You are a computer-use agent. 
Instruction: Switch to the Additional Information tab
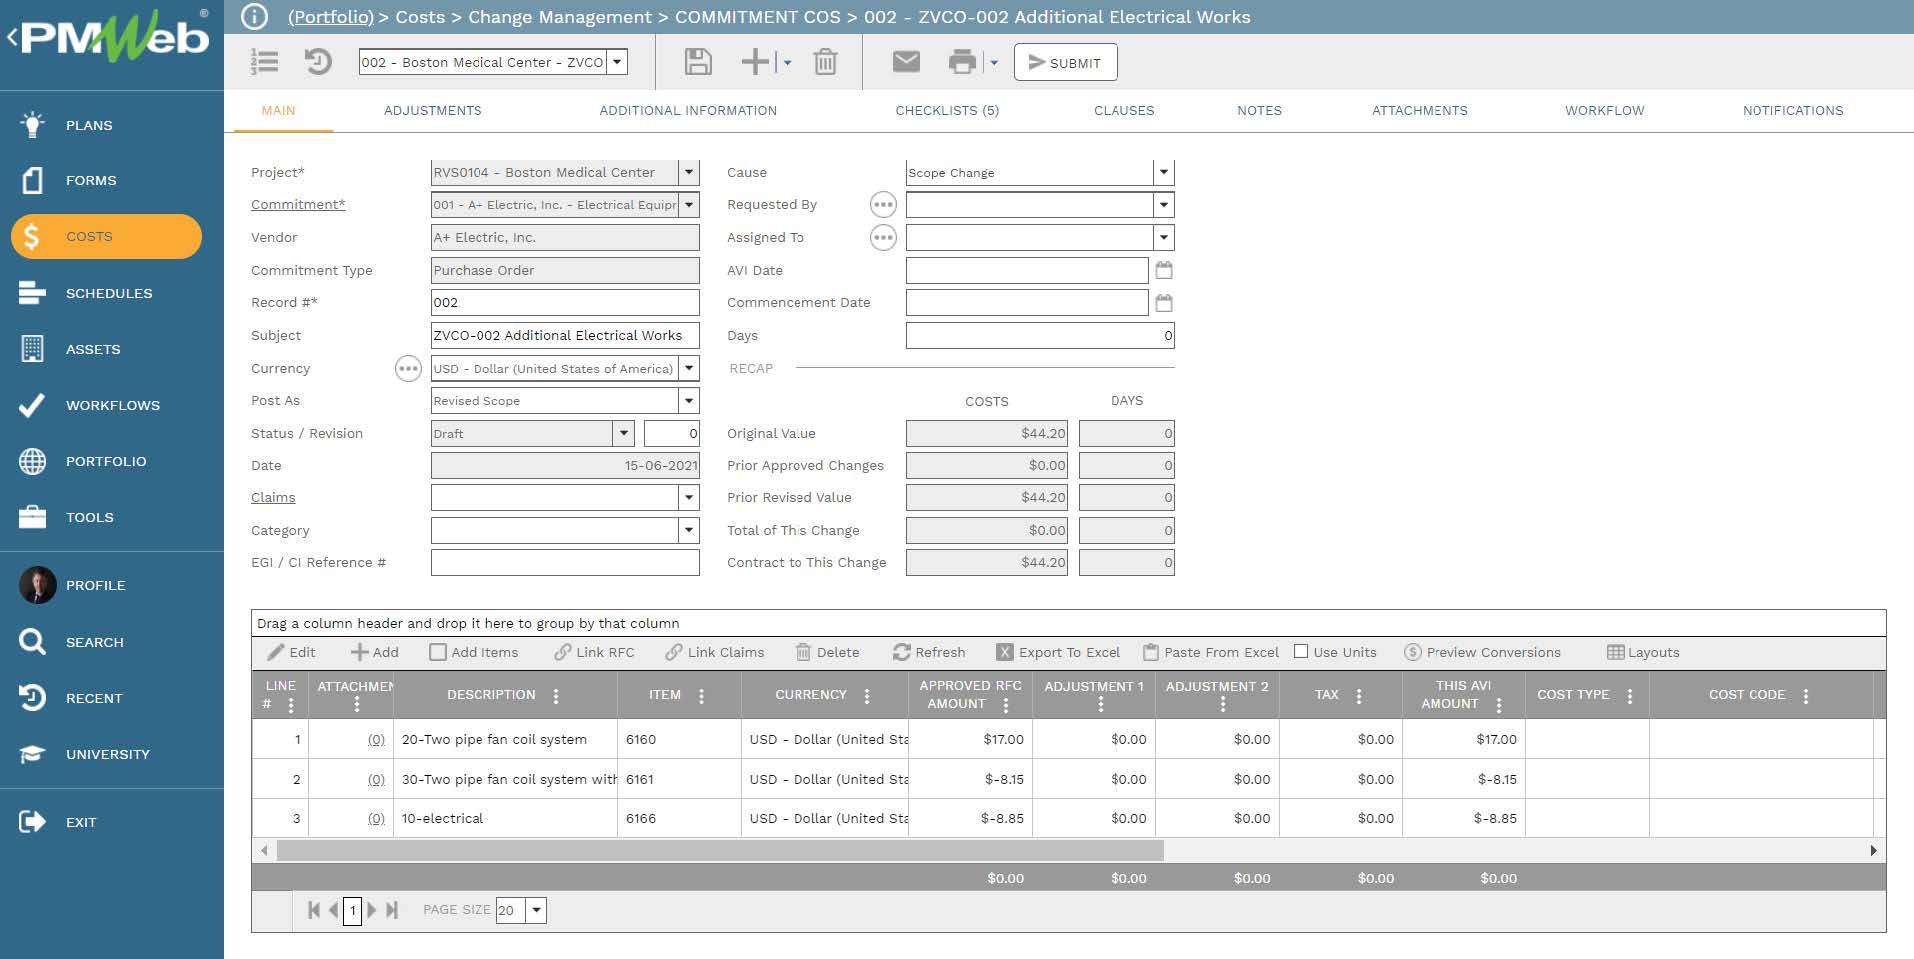point(688,111)
